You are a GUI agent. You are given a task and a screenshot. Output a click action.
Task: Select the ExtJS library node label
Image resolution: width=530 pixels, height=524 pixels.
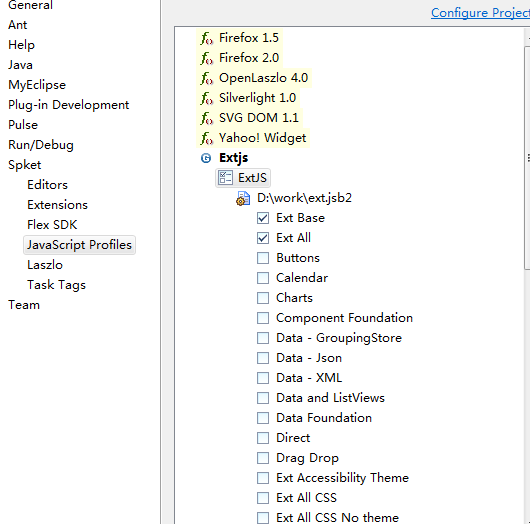pyautogui.click(x=252, y=178)
